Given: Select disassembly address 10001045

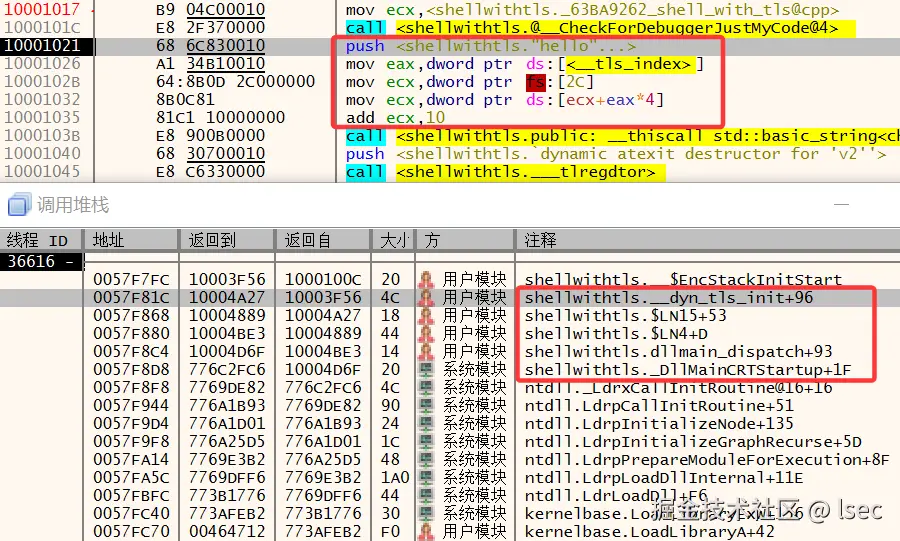Looking at the screenshot, I should tap(42, 172).
